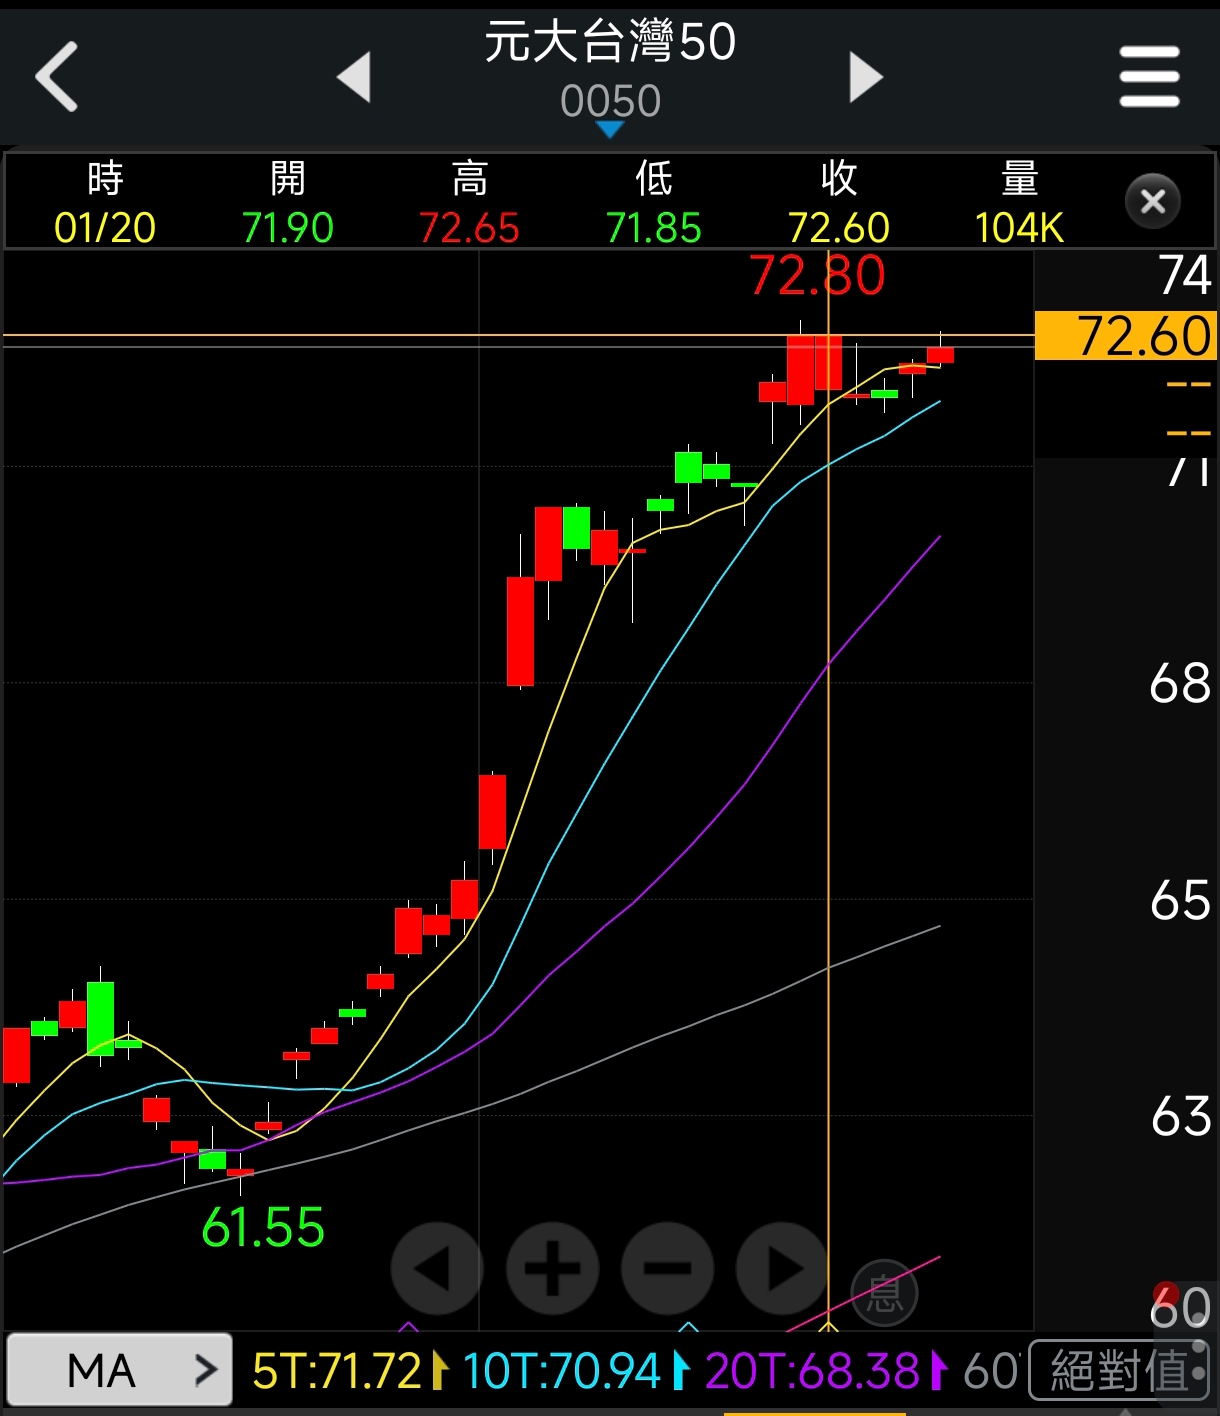The width and height of the screenshot is (1220, 1416).
Task: Toggle the 息 dividend display button
Action: (884, 1293)
